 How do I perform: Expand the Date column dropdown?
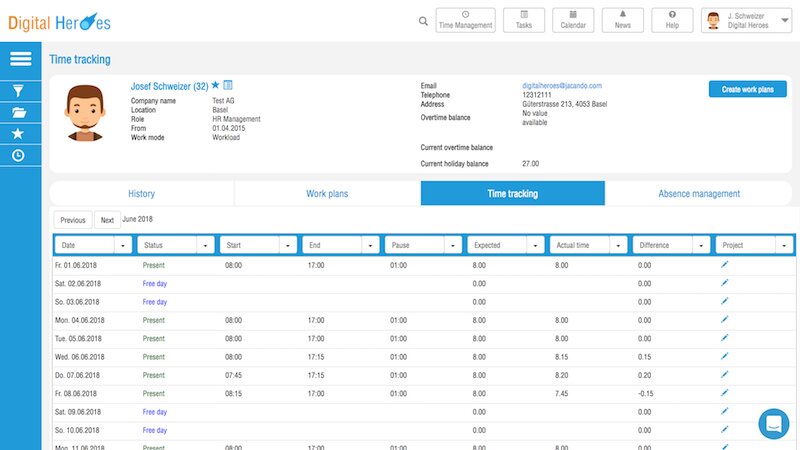point(123,244)
